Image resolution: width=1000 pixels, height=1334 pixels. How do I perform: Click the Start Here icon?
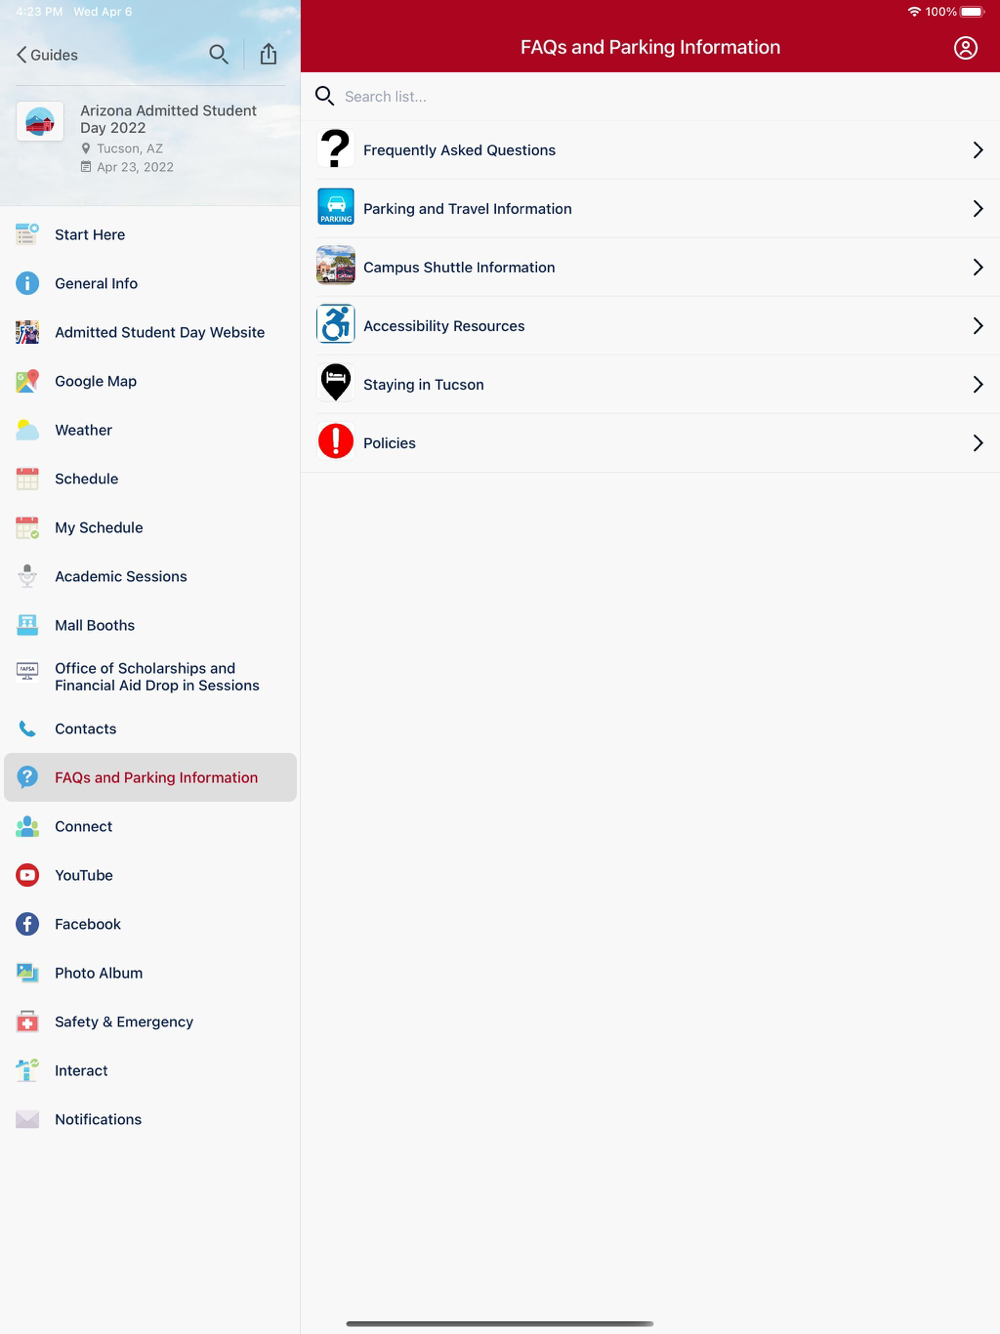pyautogui.click(x=27, y=235)
